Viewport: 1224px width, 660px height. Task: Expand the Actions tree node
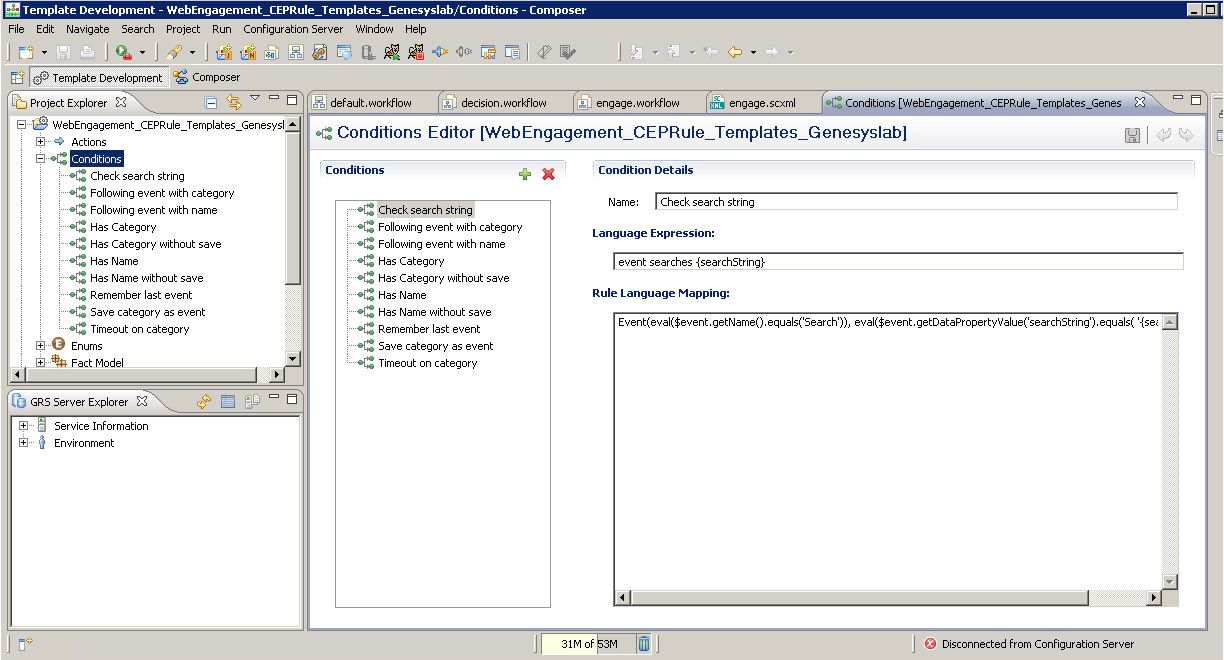click(41, 142)
